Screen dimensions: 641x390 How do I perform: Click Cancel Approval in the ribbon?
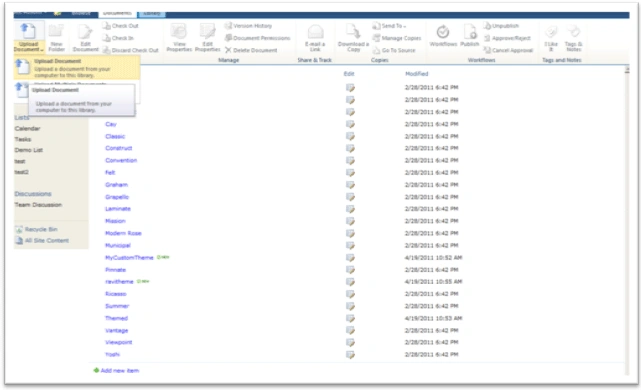(x=508, y=50)
